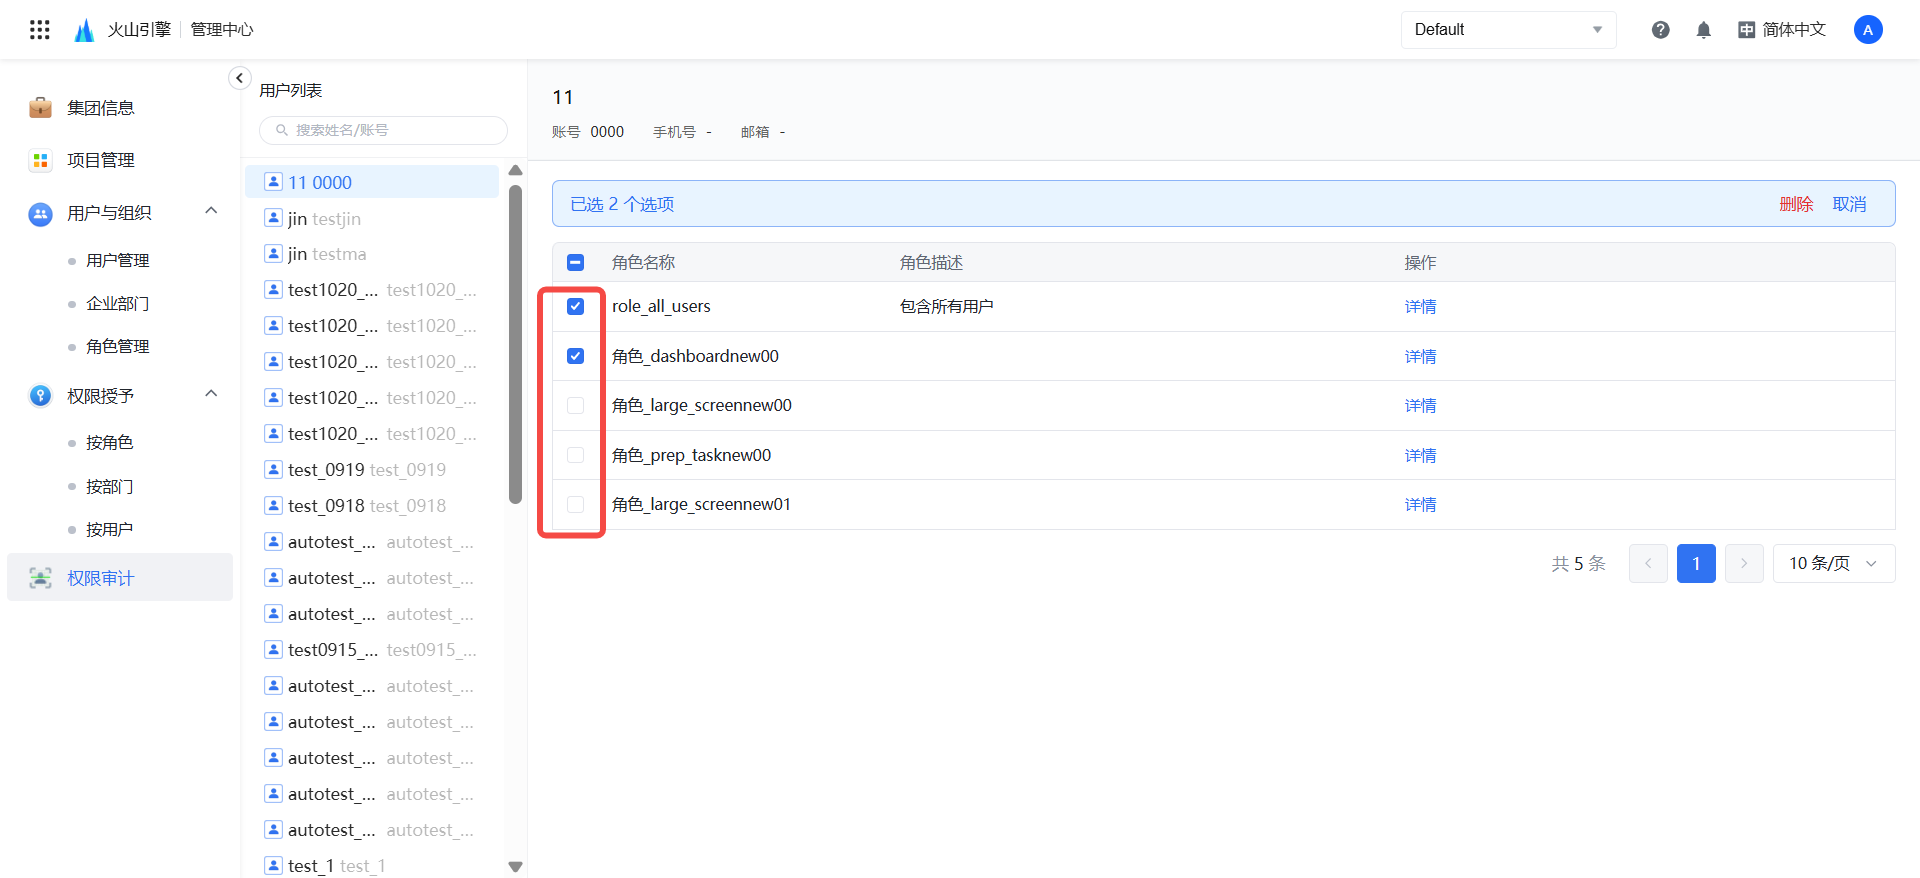Open 详情 for role_all_users
This screenshot has width=1920, height=878.
click(1420, 306)
